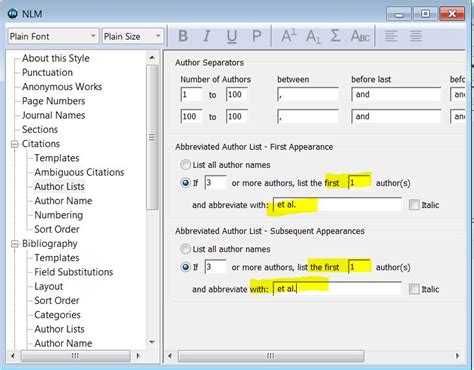
Task: Select the If radio under First Appearance
Action: 185,183
